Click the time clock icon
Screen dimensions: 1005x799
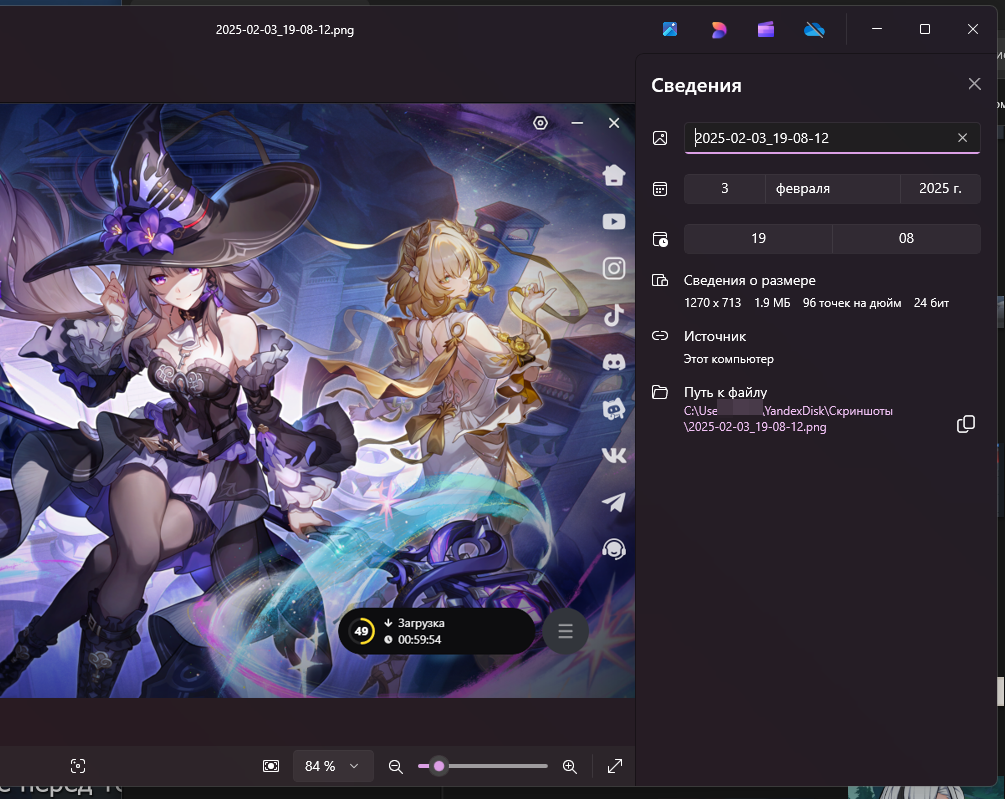pyautogui.click(x=660, y=239)
